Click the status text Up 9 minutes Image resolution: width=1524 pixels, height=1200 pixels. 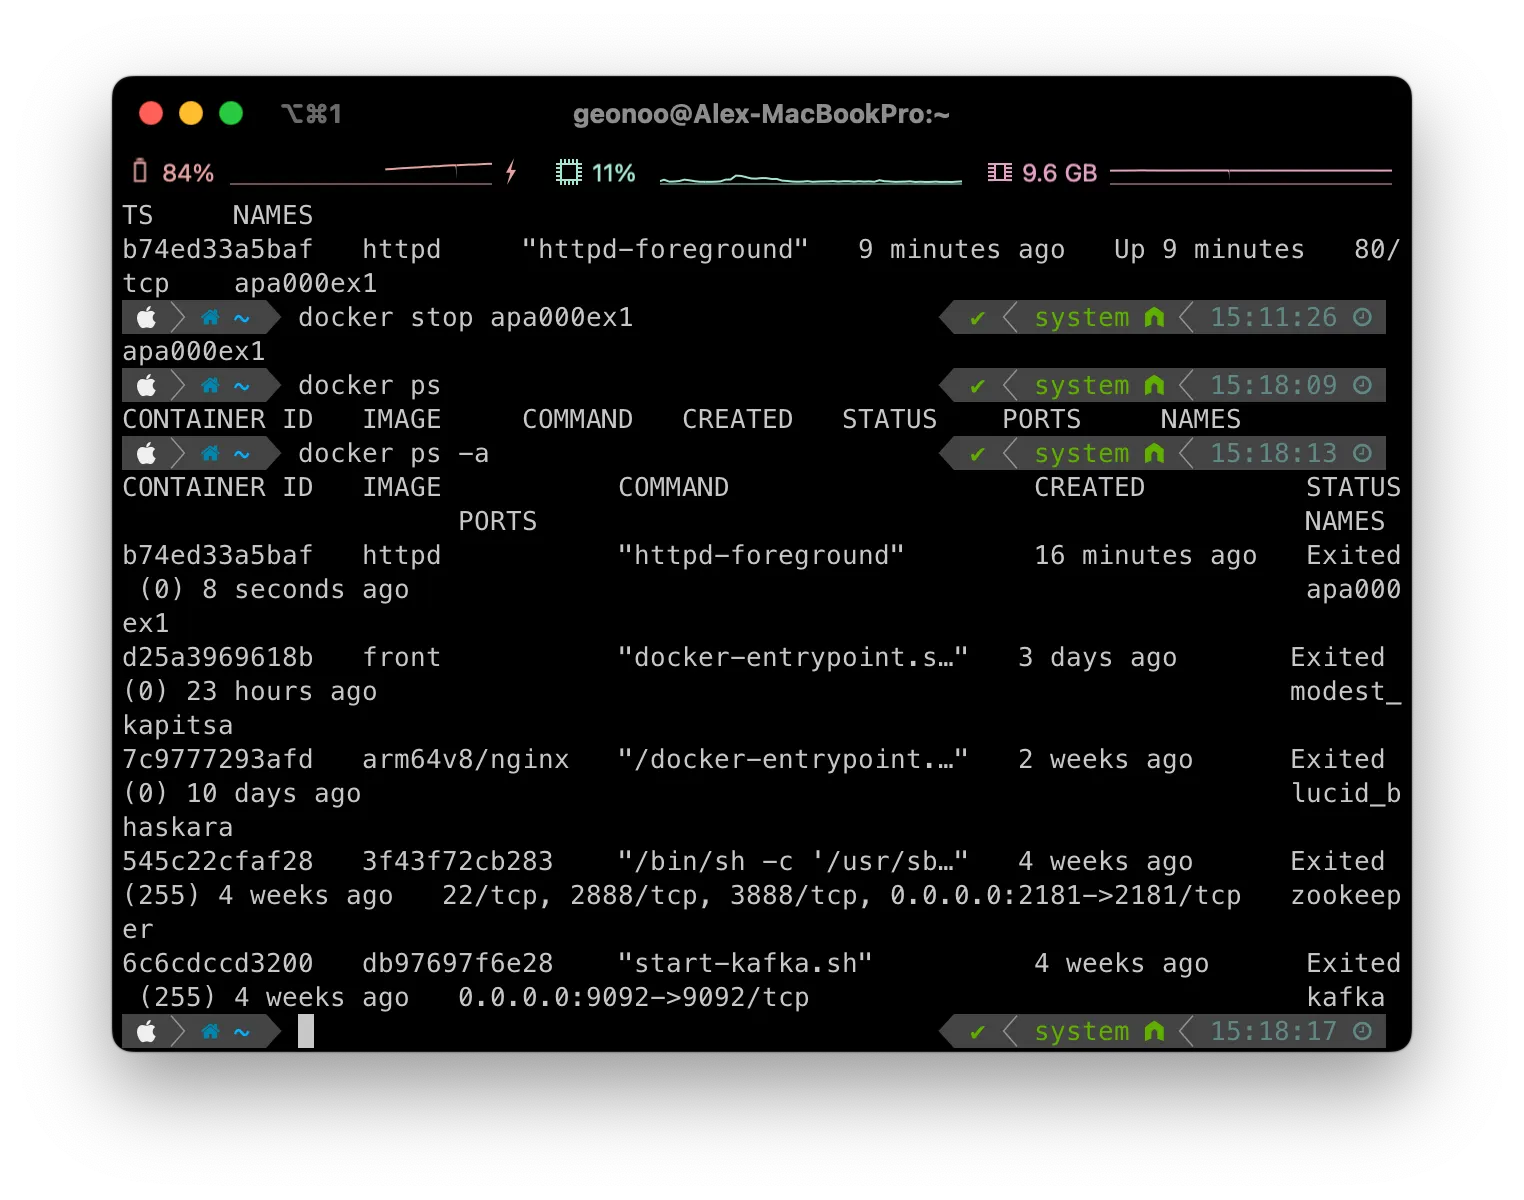point(1210,250)
